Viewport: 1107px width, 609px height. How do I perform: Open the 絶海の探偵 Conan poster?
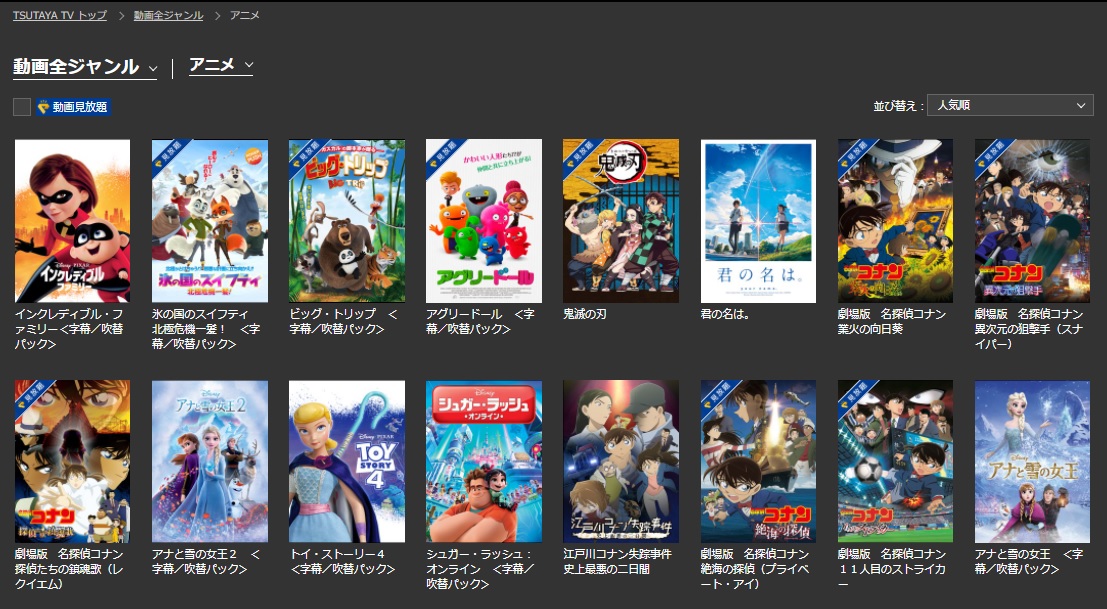[x=758, y=462]
